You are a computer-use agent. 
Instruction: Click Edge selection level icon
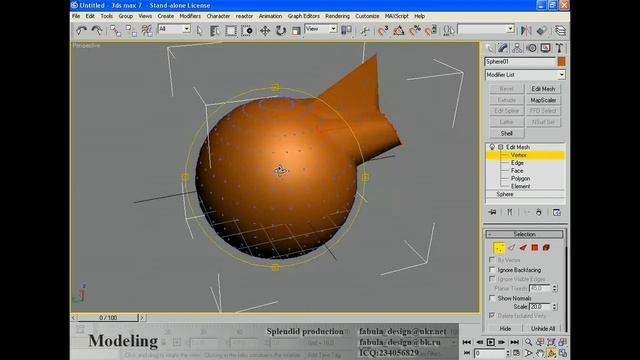tap(511, 248)
